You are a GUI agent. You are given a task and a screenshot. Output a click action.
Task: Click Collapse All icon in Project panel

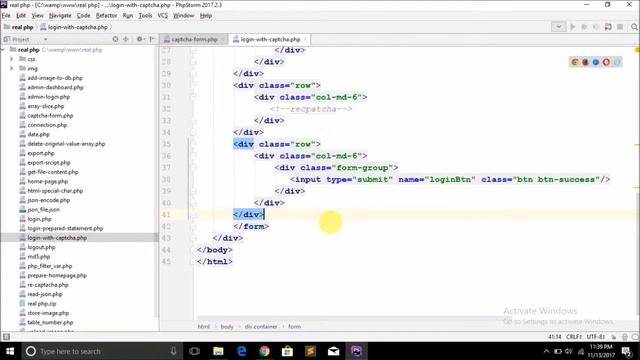[x=126, y=39]
